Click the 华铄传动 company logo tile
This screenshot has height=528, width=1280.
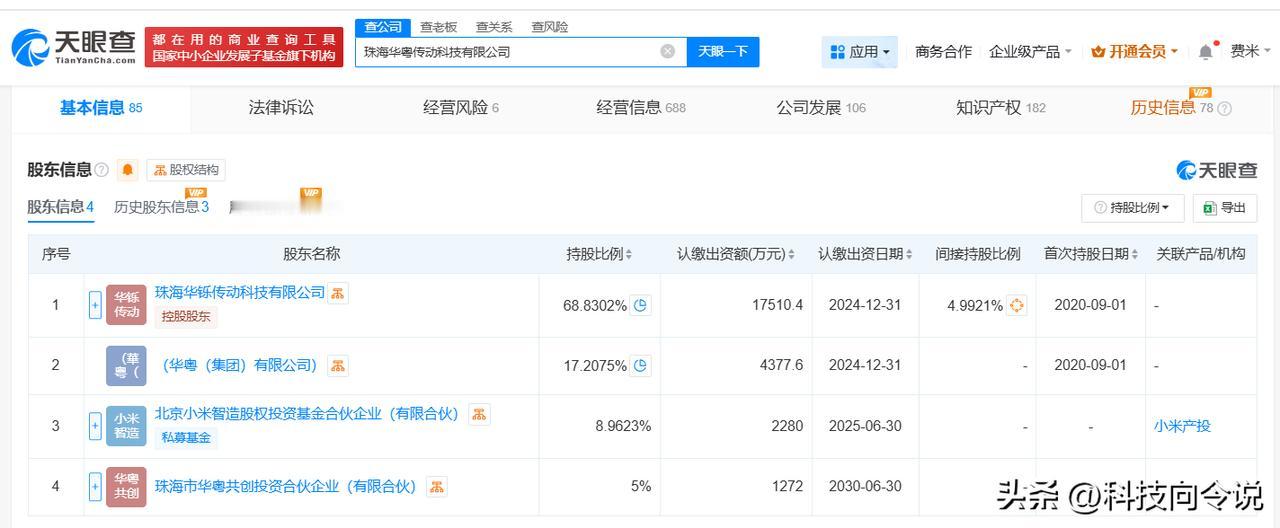(x=126, y=305)
